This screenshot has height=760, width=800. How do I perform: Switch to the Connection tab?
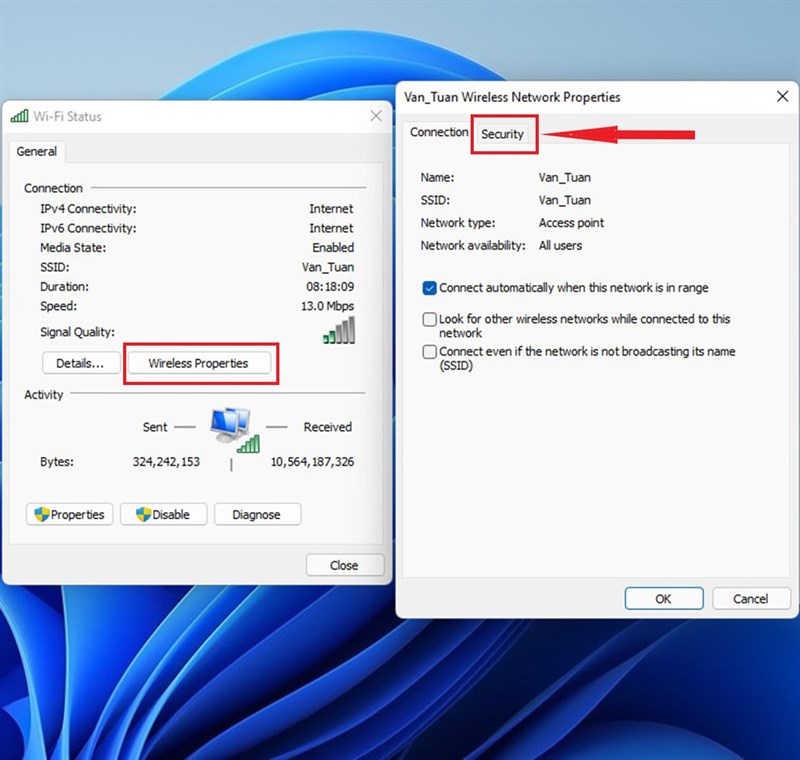(x=439, y=132)
